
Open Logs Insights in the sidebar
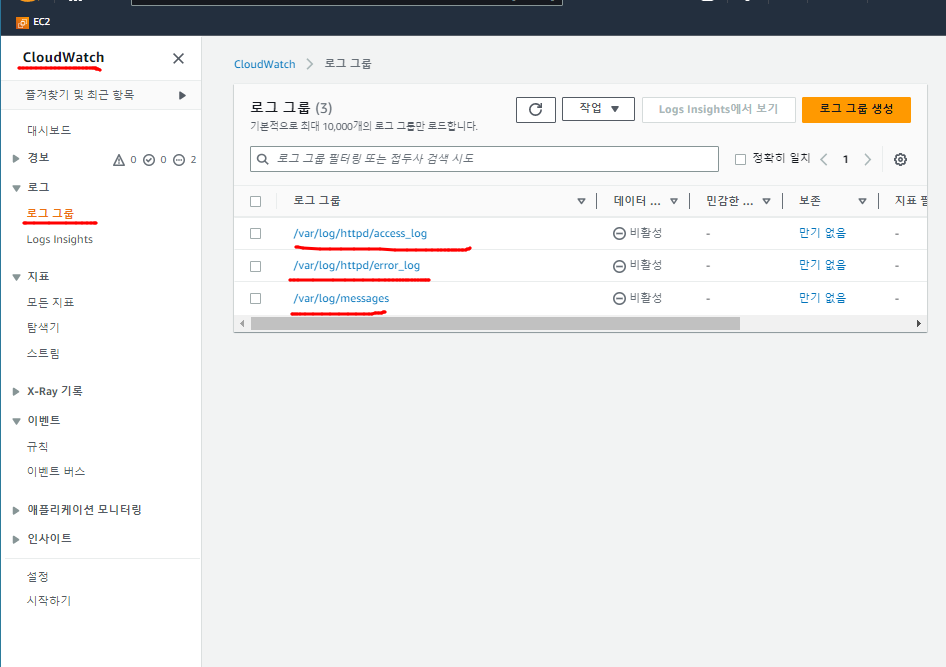(60, 239)
